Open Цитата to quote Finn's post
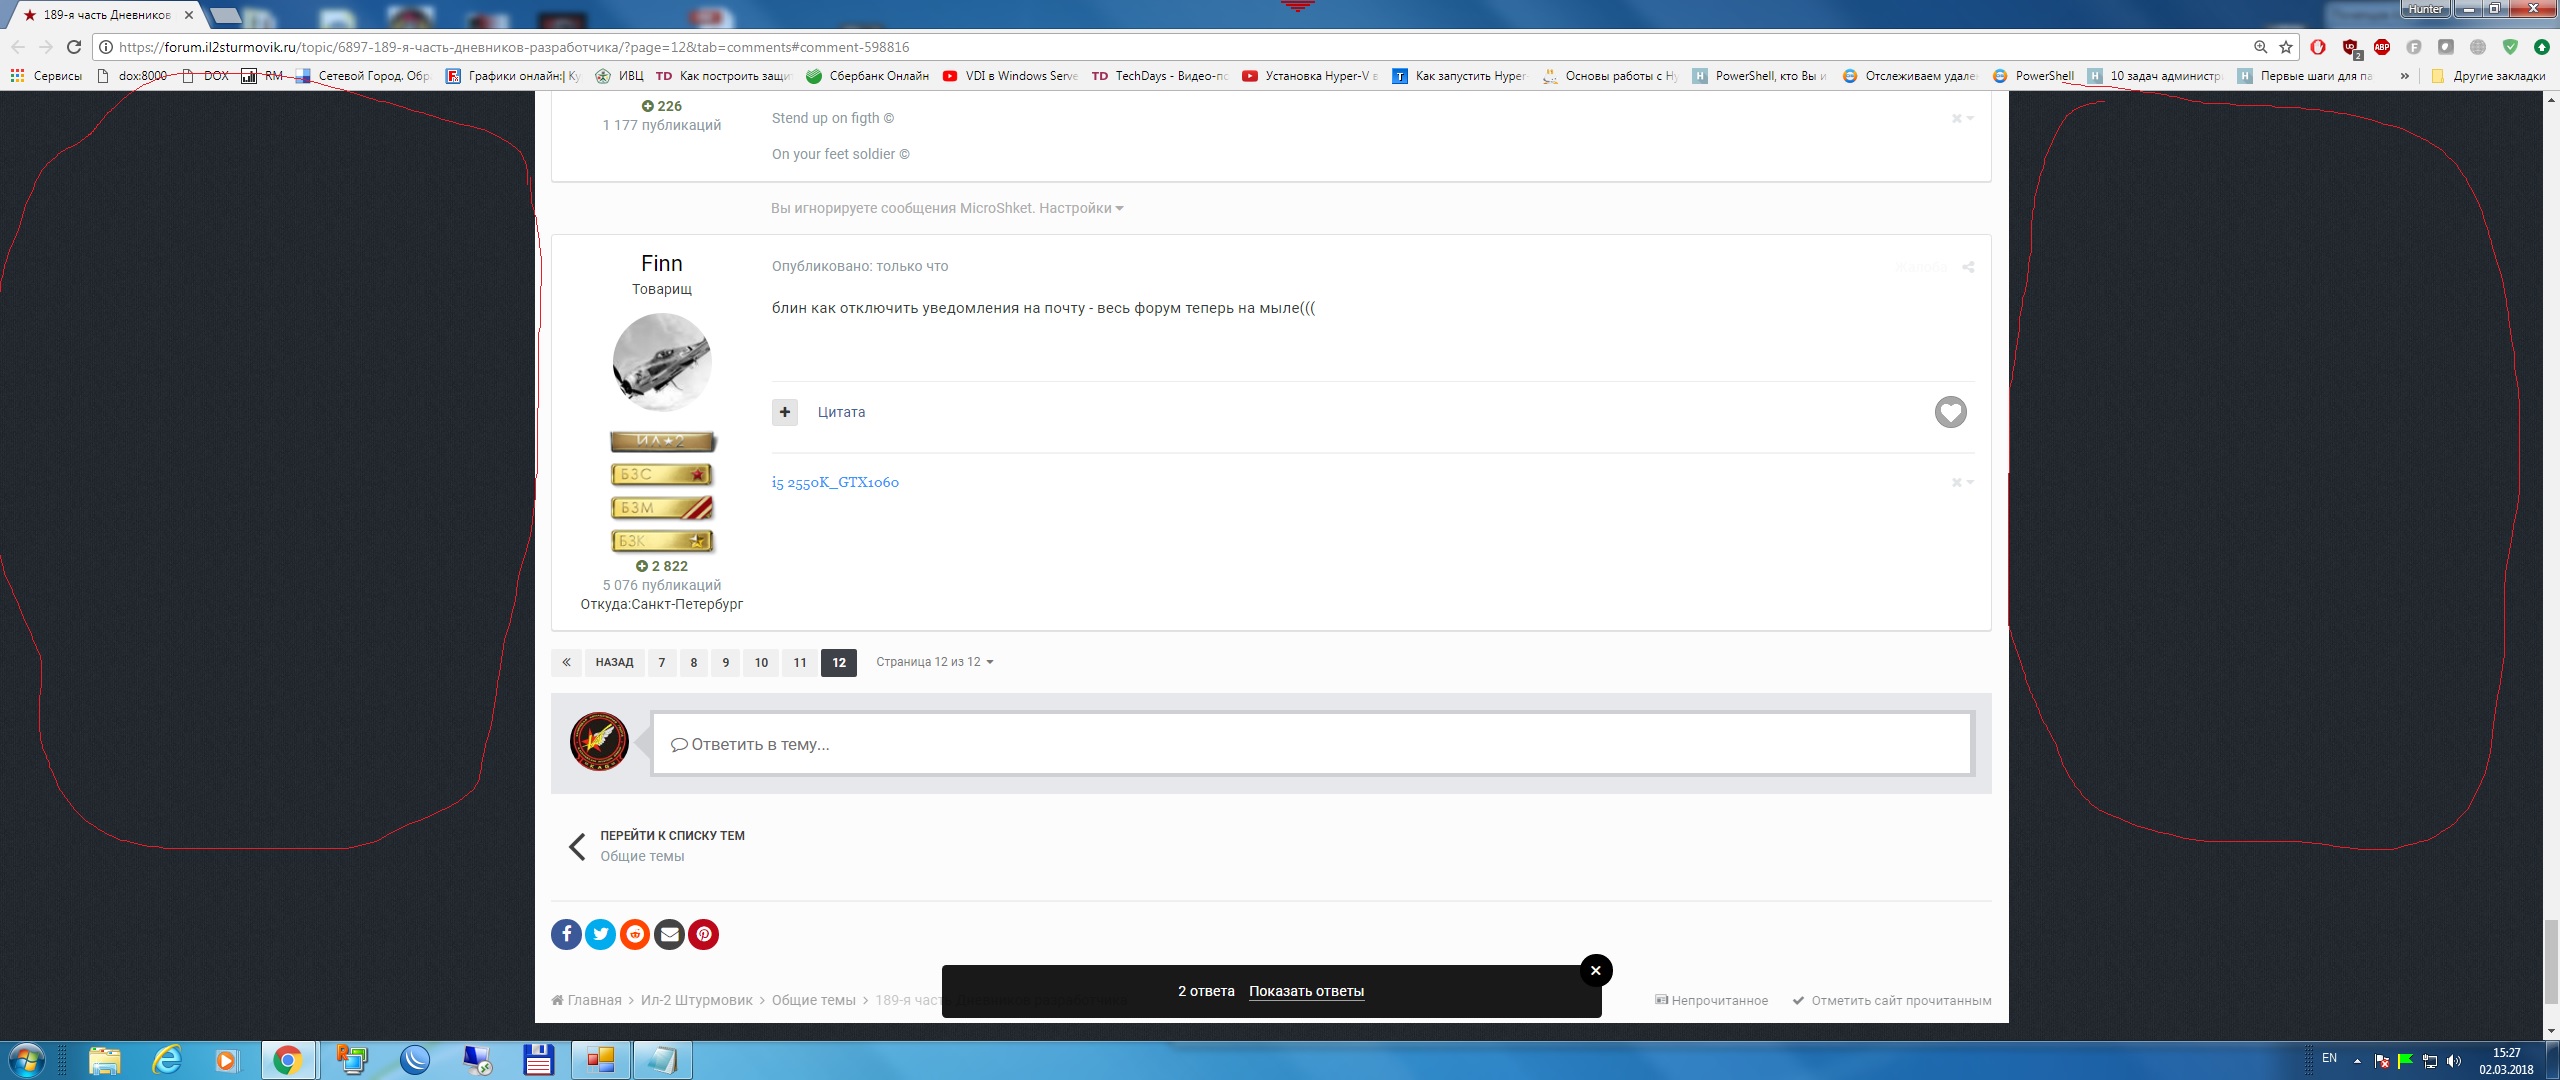This screenshot has height=1080, width=2560. [841, 412]
